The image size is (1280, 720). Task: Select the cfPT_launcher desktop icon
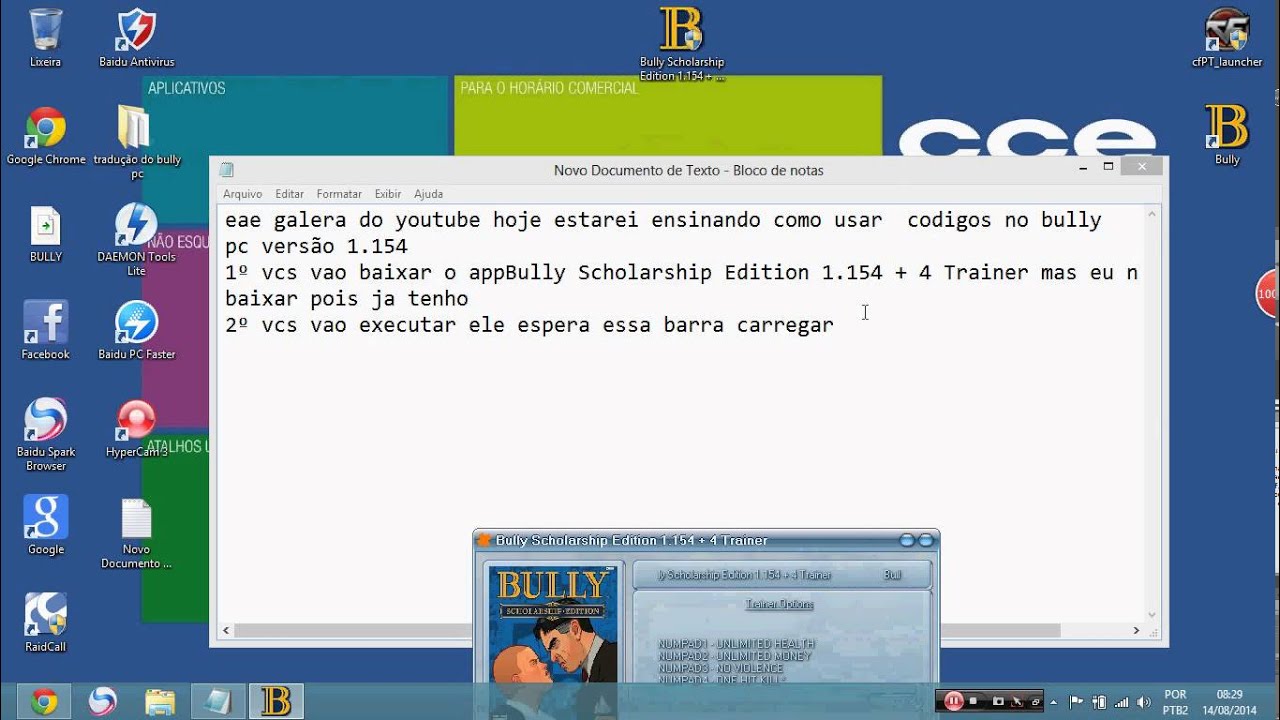click(x=1227, y=38)
